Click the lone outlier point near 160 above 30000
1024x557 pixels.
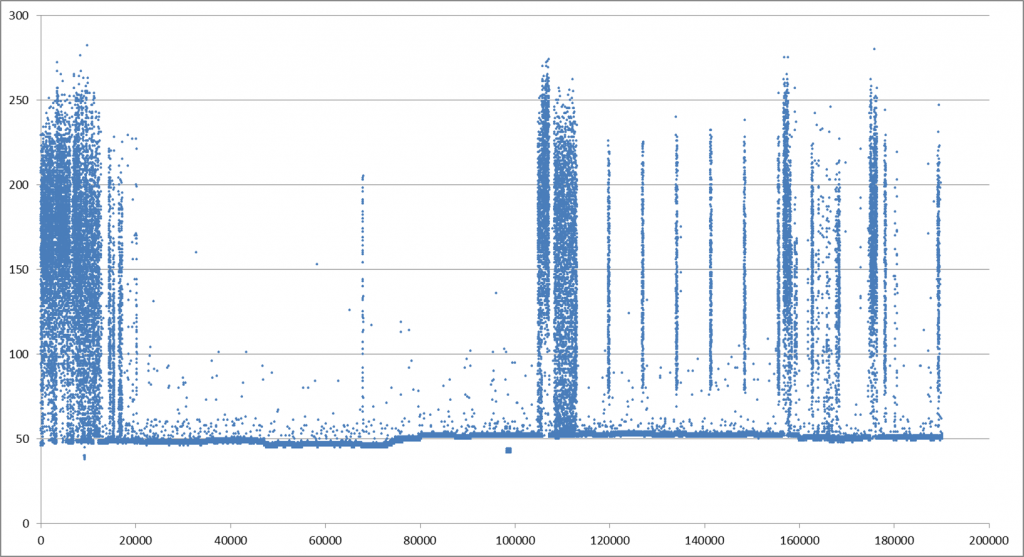coord(196,252)
